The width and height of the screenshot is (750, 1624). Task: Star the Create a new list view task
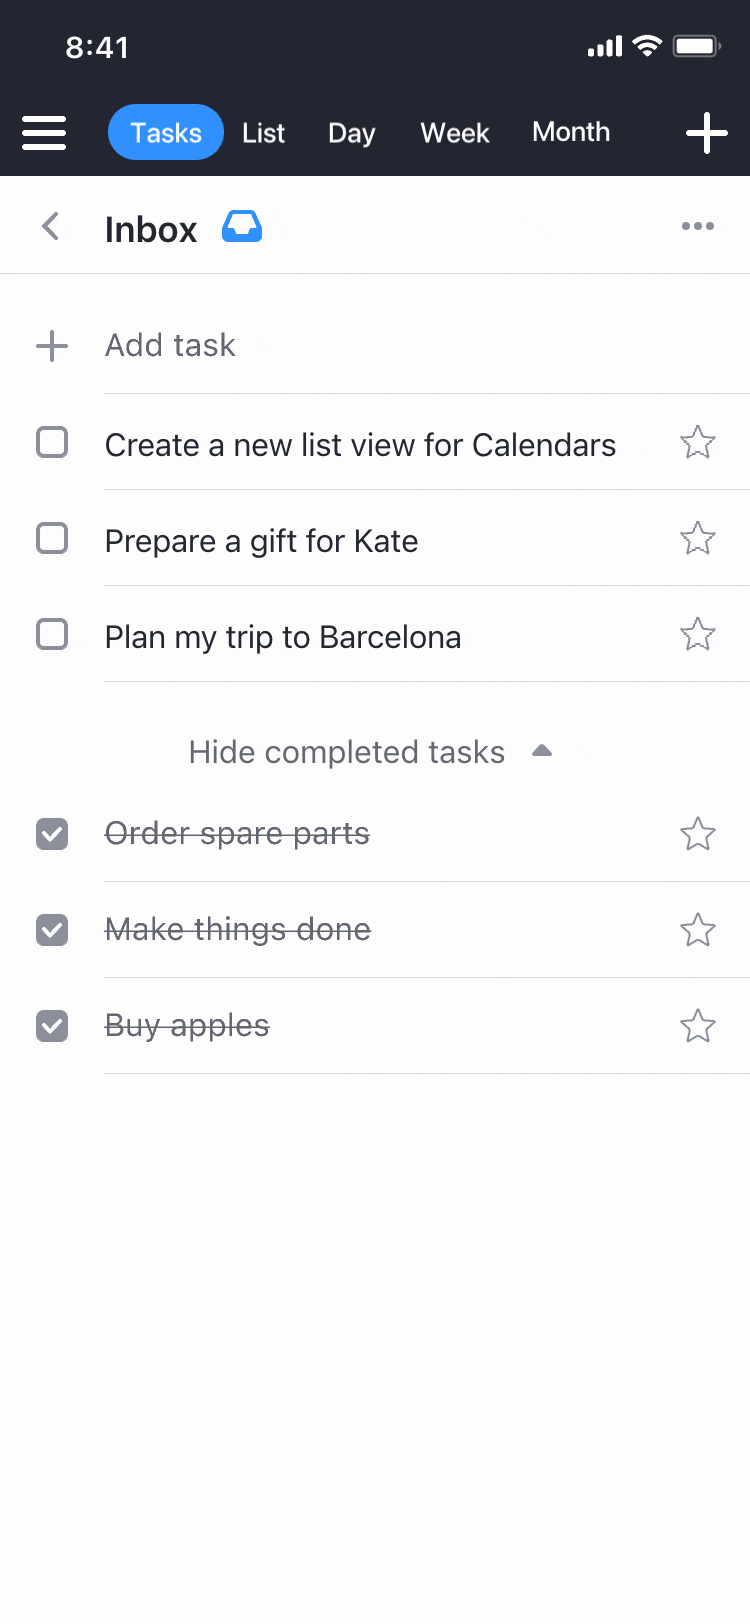click(697, 442)
